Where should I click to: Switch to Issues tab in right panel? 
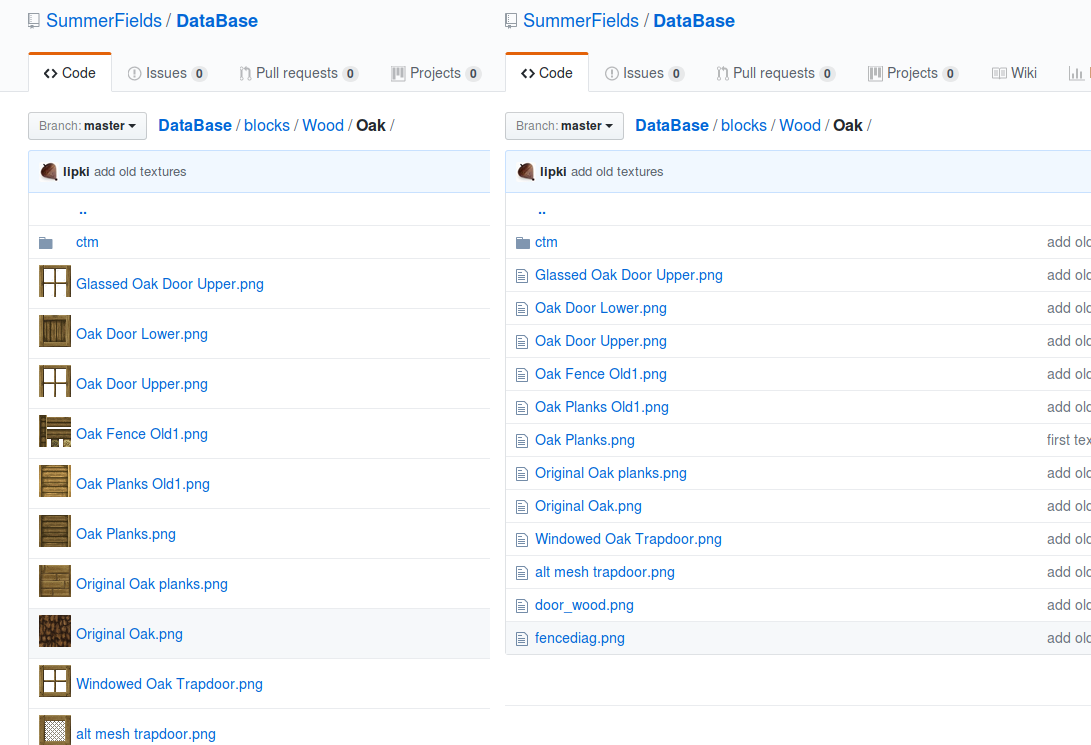[x=644, y=73]
